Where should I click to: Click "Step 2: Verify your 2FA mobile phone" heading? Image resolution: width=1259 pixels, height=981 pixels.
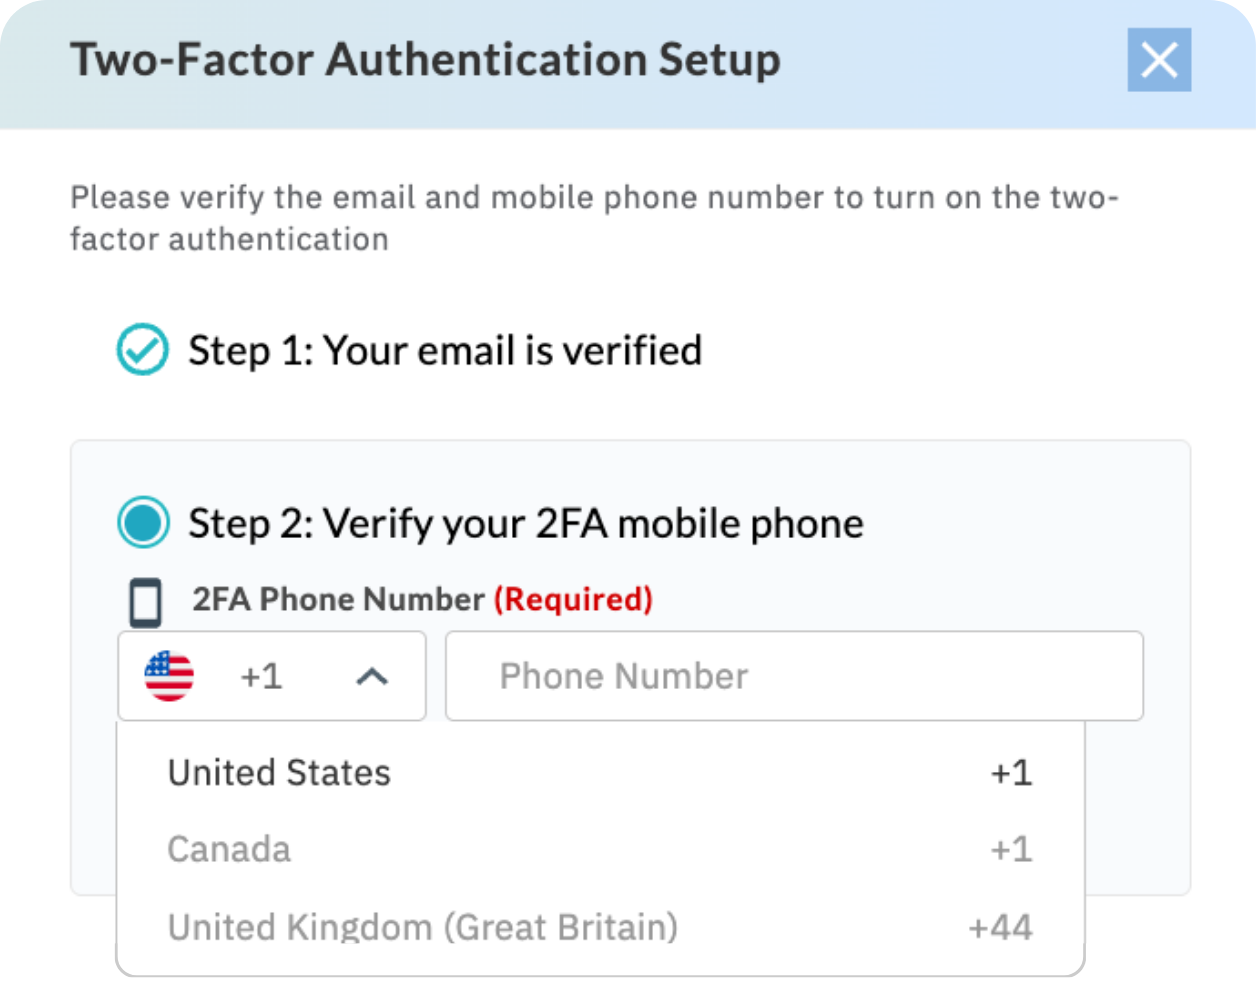coord(526,524)
